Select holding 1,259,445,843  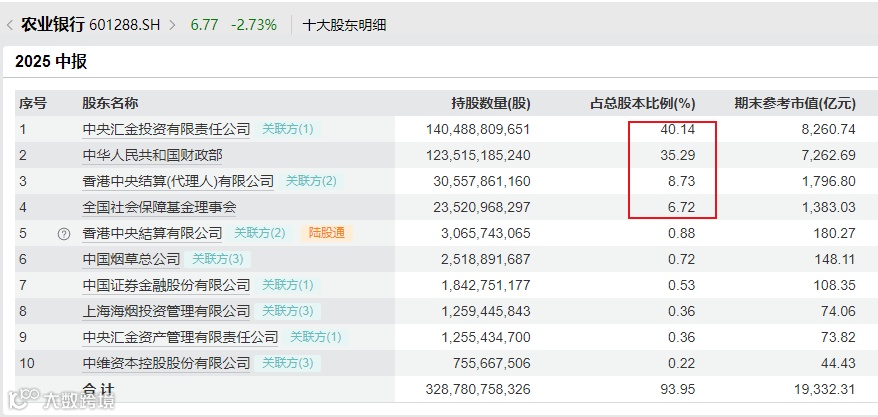(485, 311)
